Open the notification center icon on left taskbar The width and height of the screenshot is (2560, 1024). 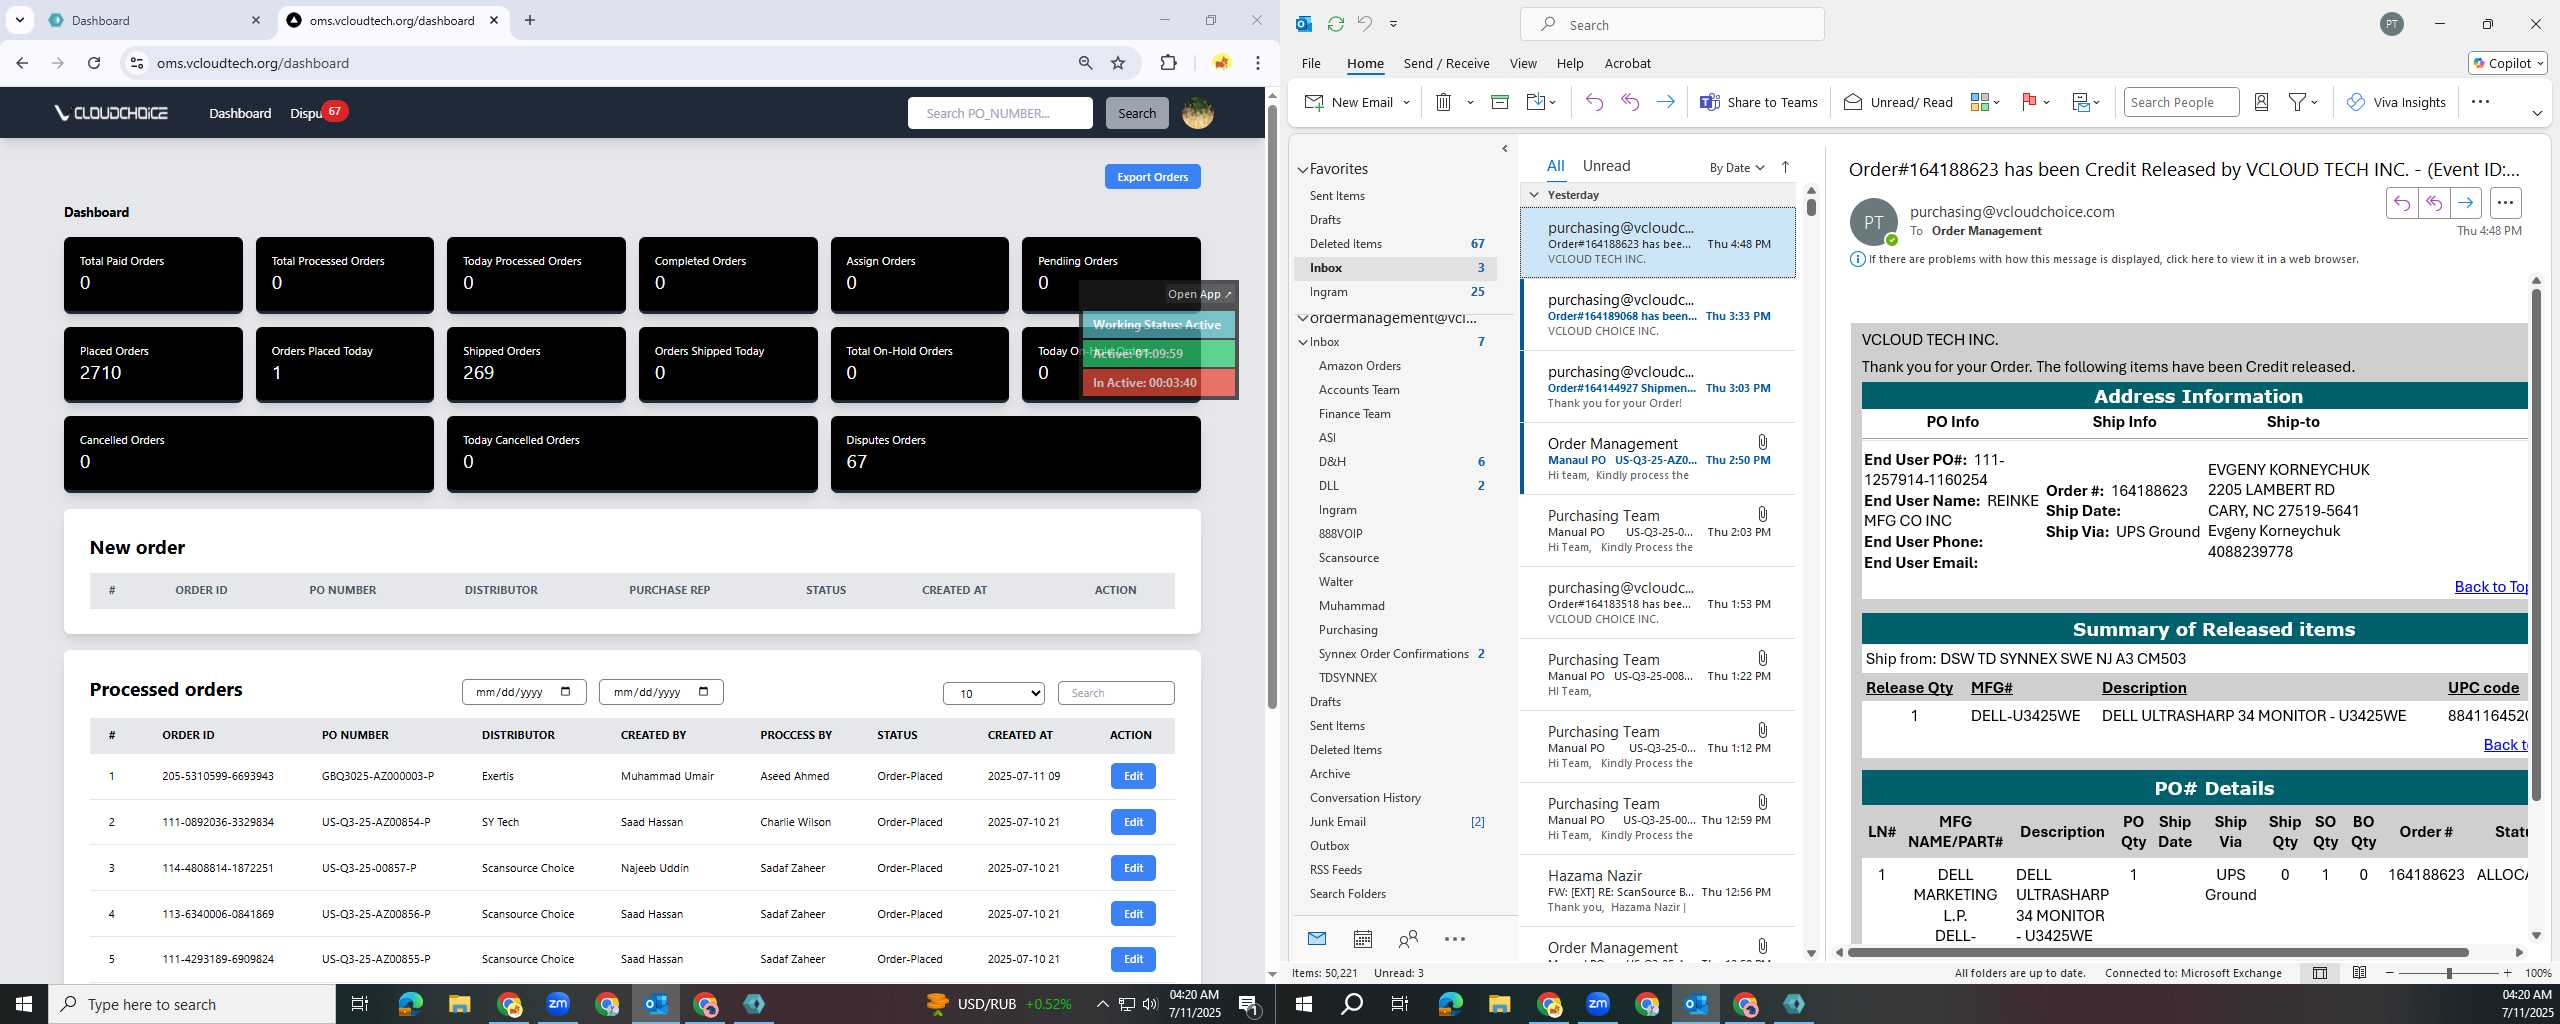coord(1248,1004)
